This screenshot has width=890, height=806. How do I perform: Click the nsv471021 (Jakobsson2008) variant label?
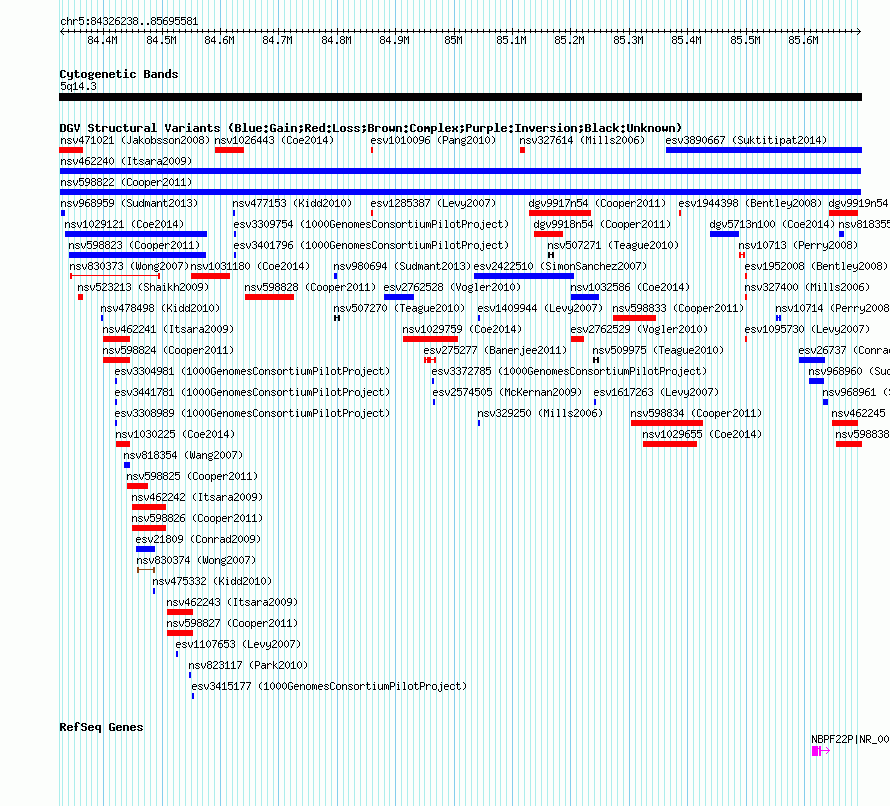[135, 140]
